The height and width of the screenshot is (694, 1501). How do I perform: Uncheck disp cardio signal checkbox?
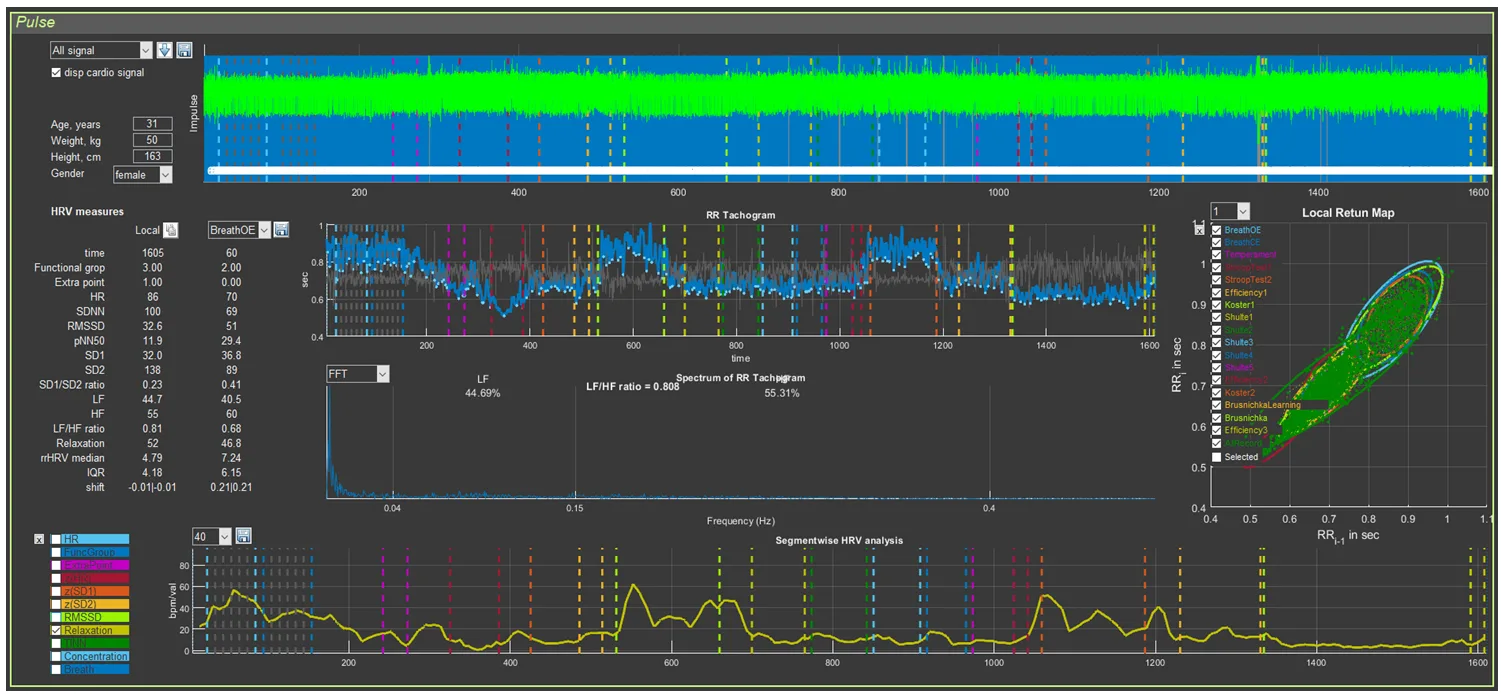[x=57, y=73]
